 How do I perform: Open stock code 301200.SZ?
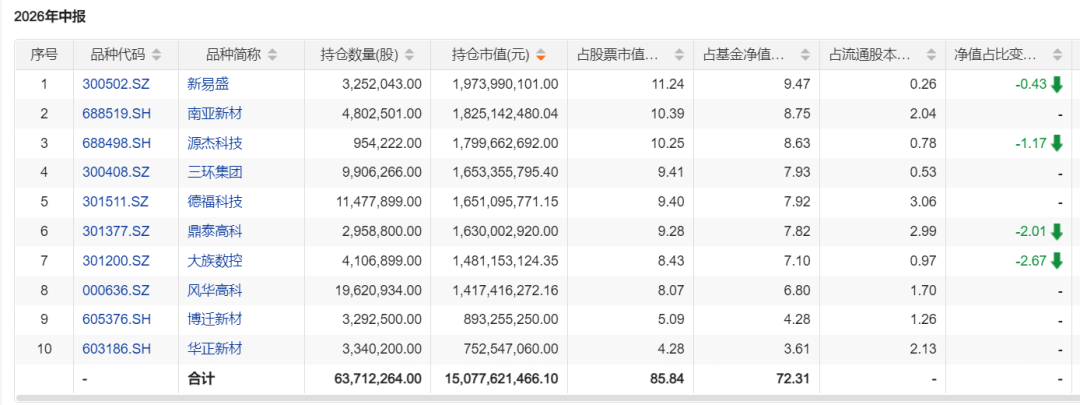(116, 261)
